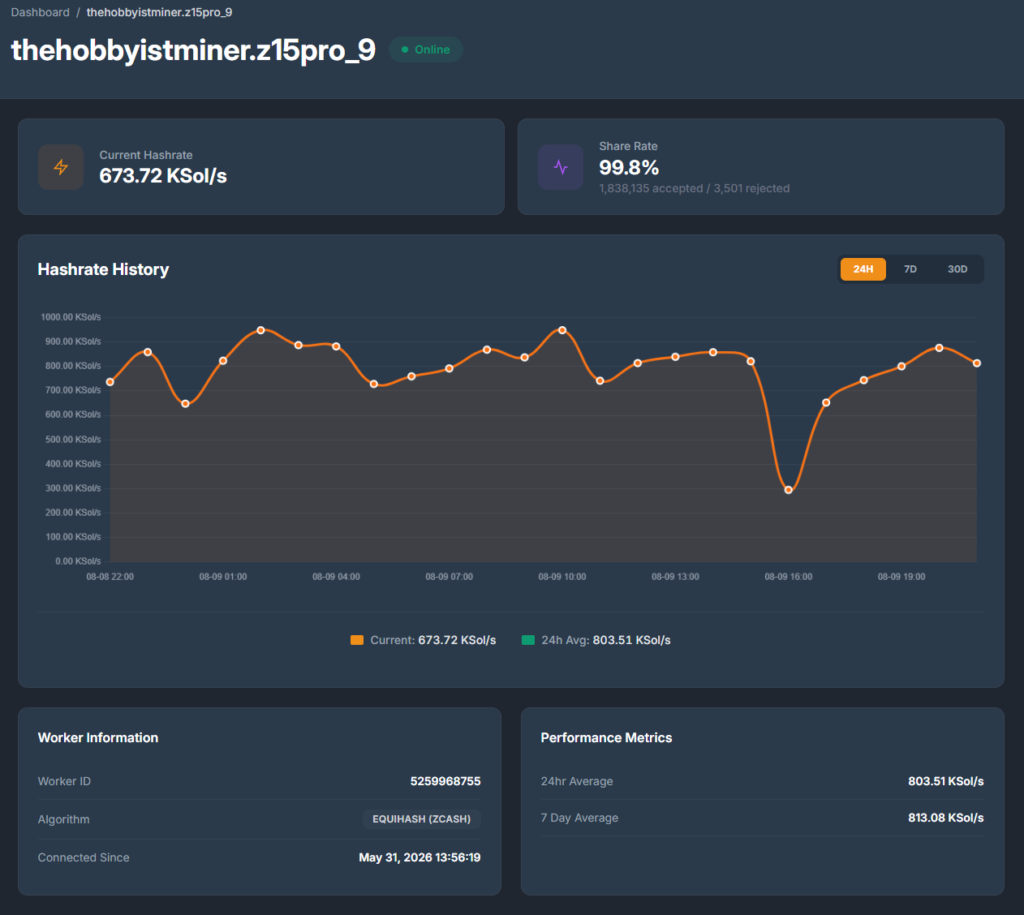The width and height of the screenshot is (1024, 915).
Task: Click the peak data point at 10:00
Action: coord(562,330)
